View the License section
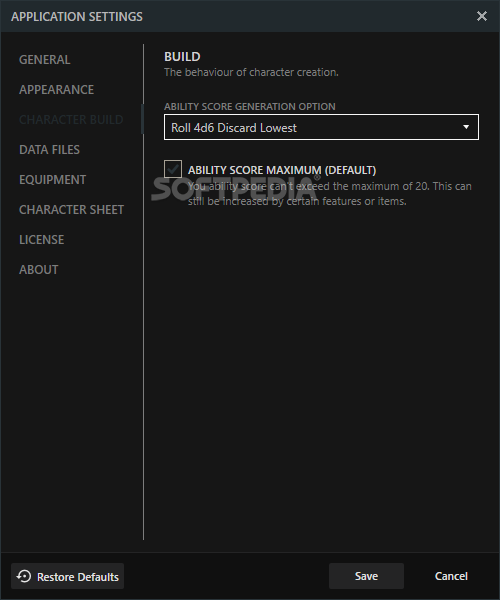 pos(42,240)
